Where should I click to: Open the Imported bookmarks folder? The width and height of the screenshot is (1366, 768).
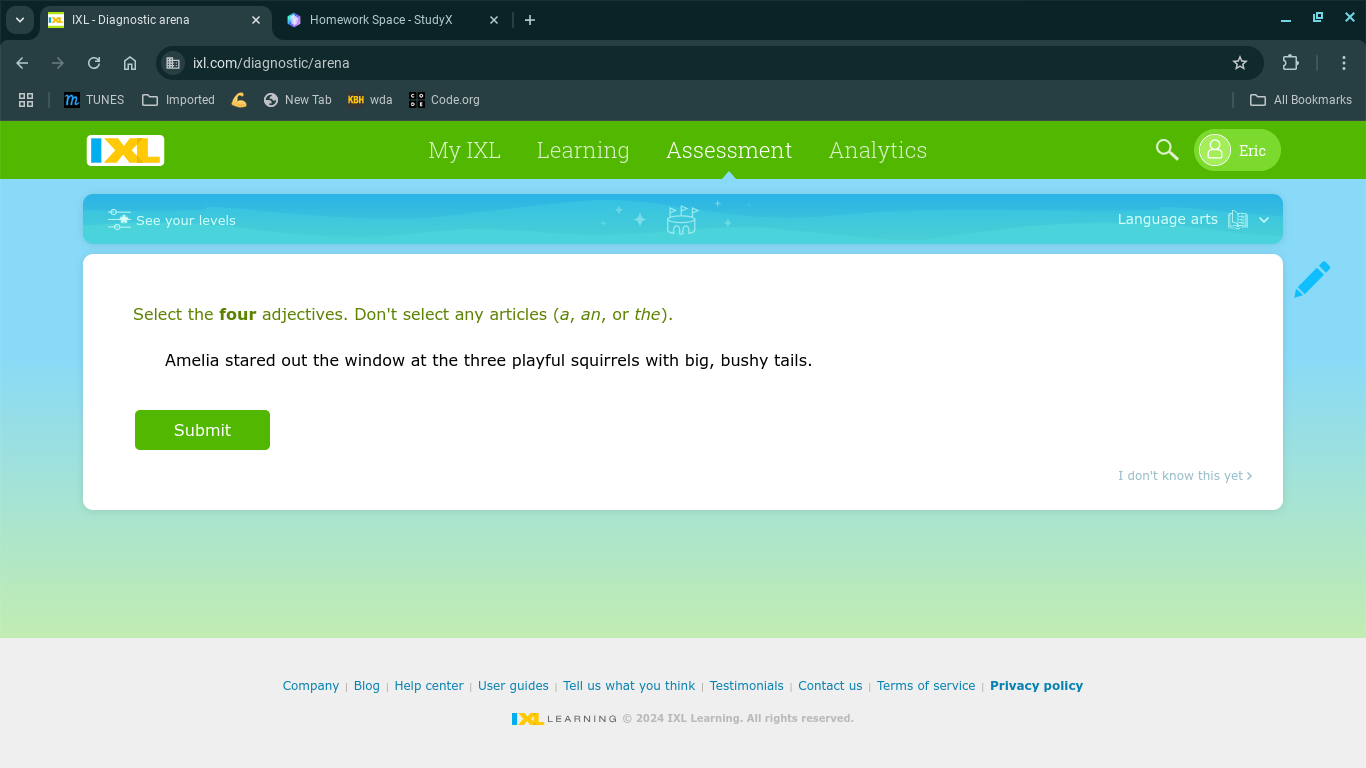(178, 100)
